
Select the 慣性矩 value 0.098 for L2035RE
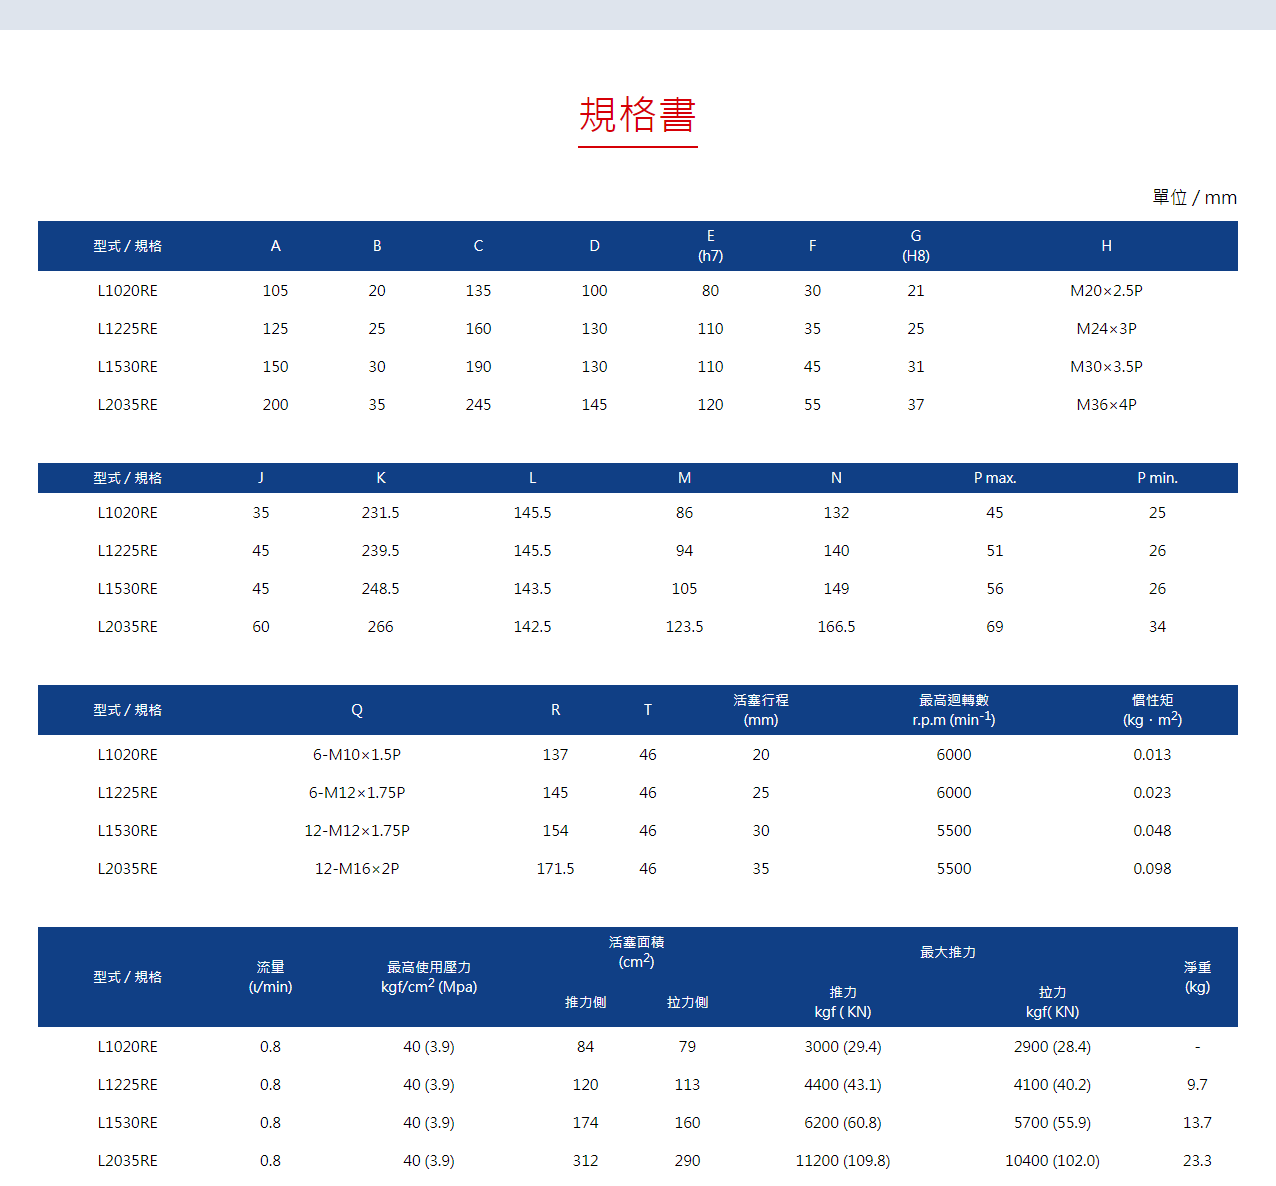tap(1152, 868)
